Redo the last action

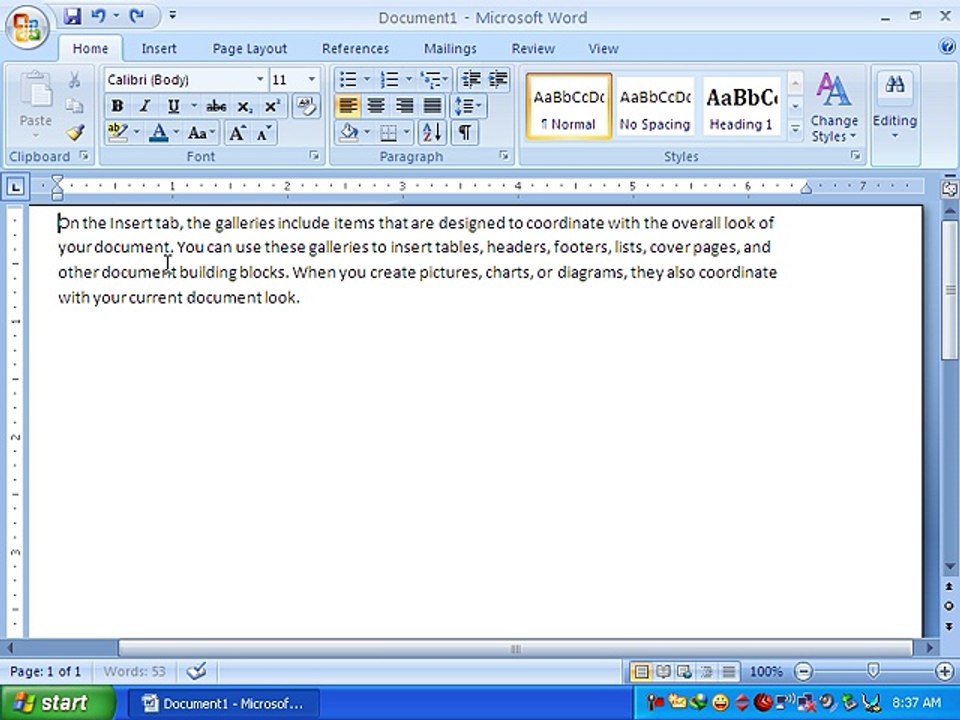point(137,16)
